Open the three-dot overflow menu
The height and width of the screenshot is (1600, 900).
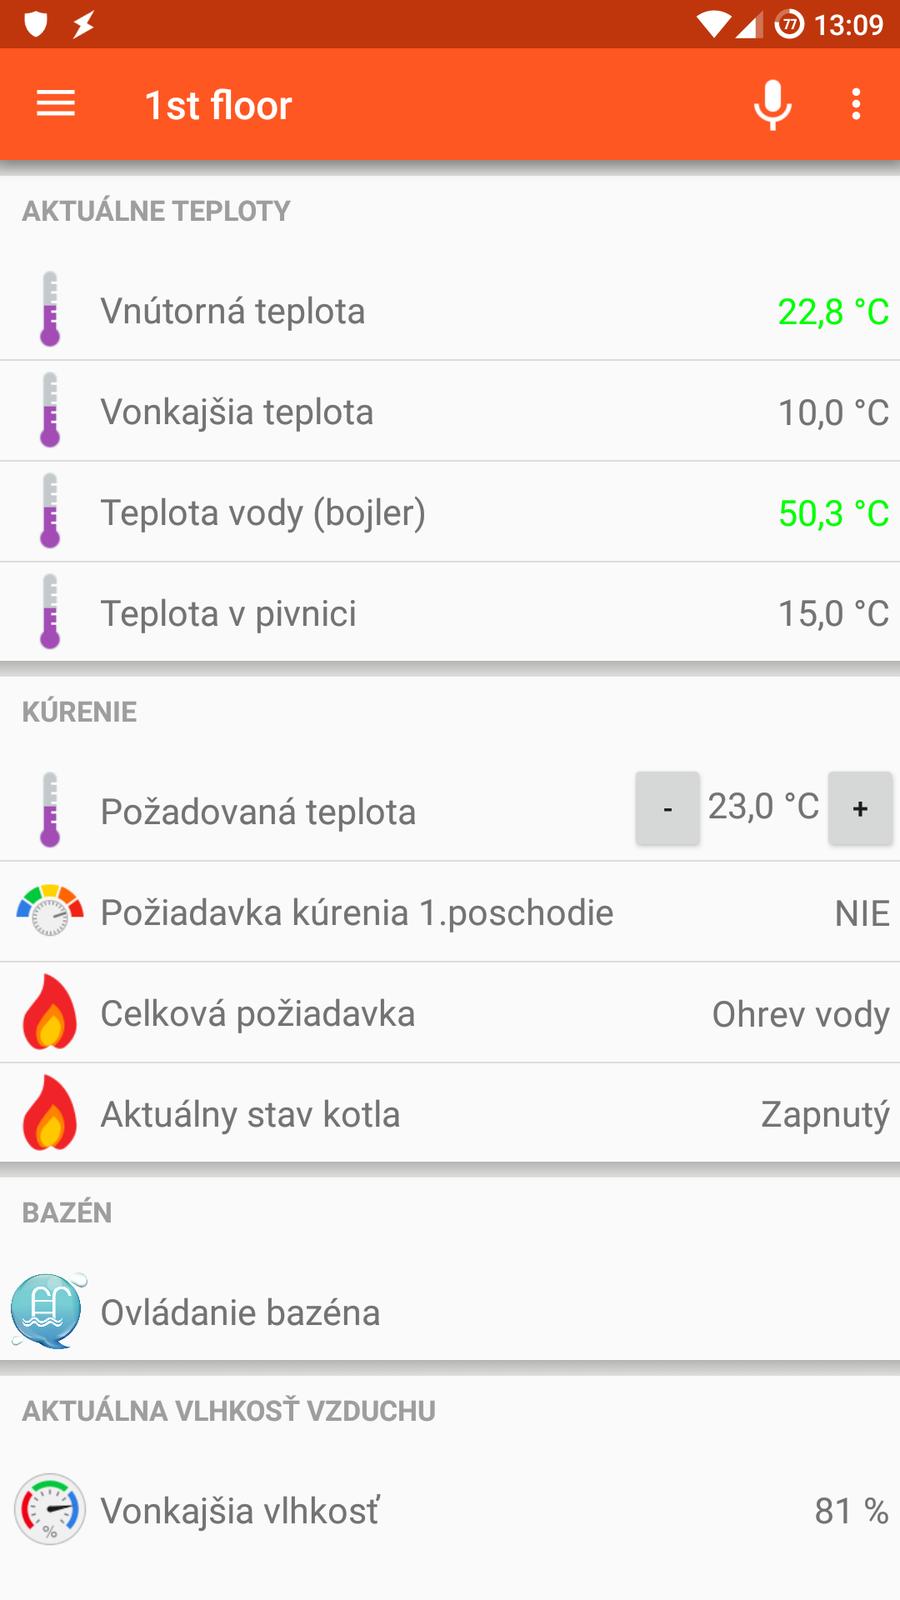[x=856, y=104]
